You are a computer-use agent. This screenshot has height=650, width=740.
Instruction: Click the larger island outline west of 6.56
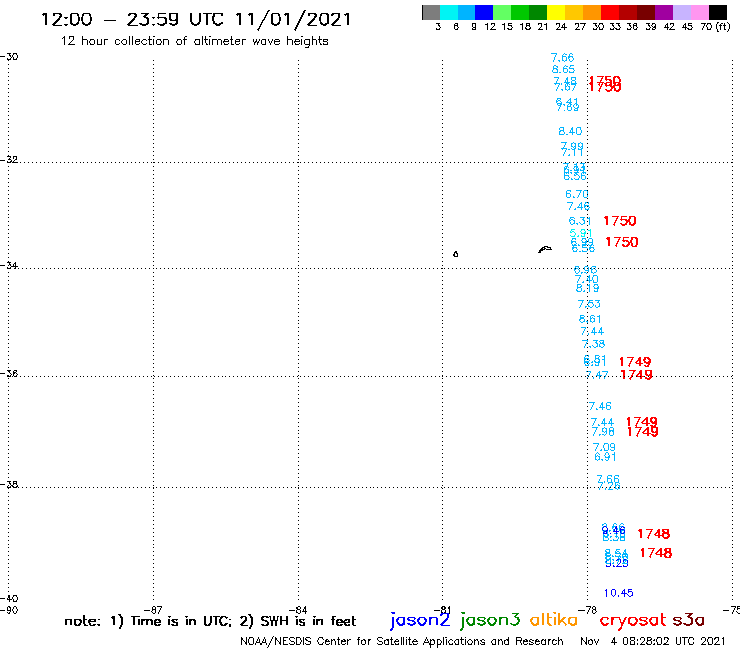pyautogui.click(x=545, y=249)
